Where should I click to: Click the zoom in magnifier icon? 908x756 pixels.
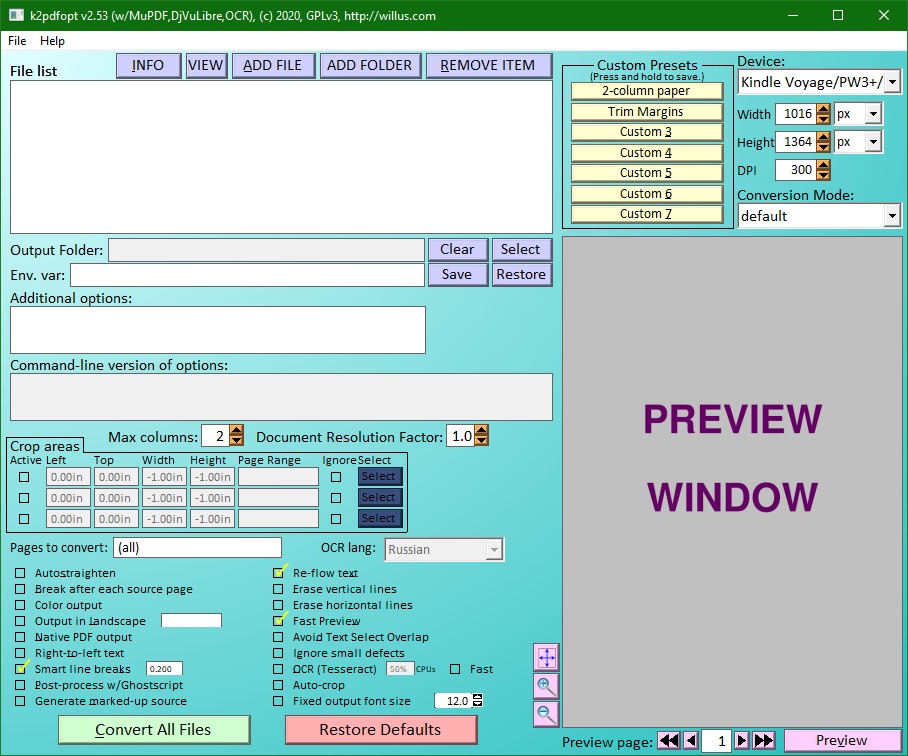point(546,687)
